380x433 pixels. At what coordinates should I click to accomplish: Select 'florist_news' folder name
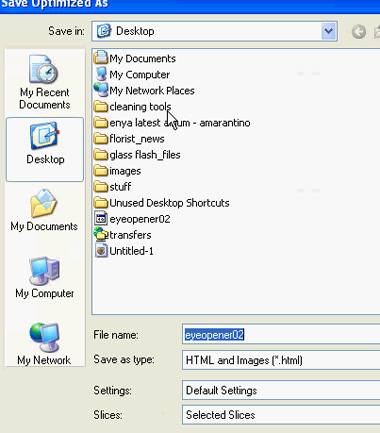point(137,139)
